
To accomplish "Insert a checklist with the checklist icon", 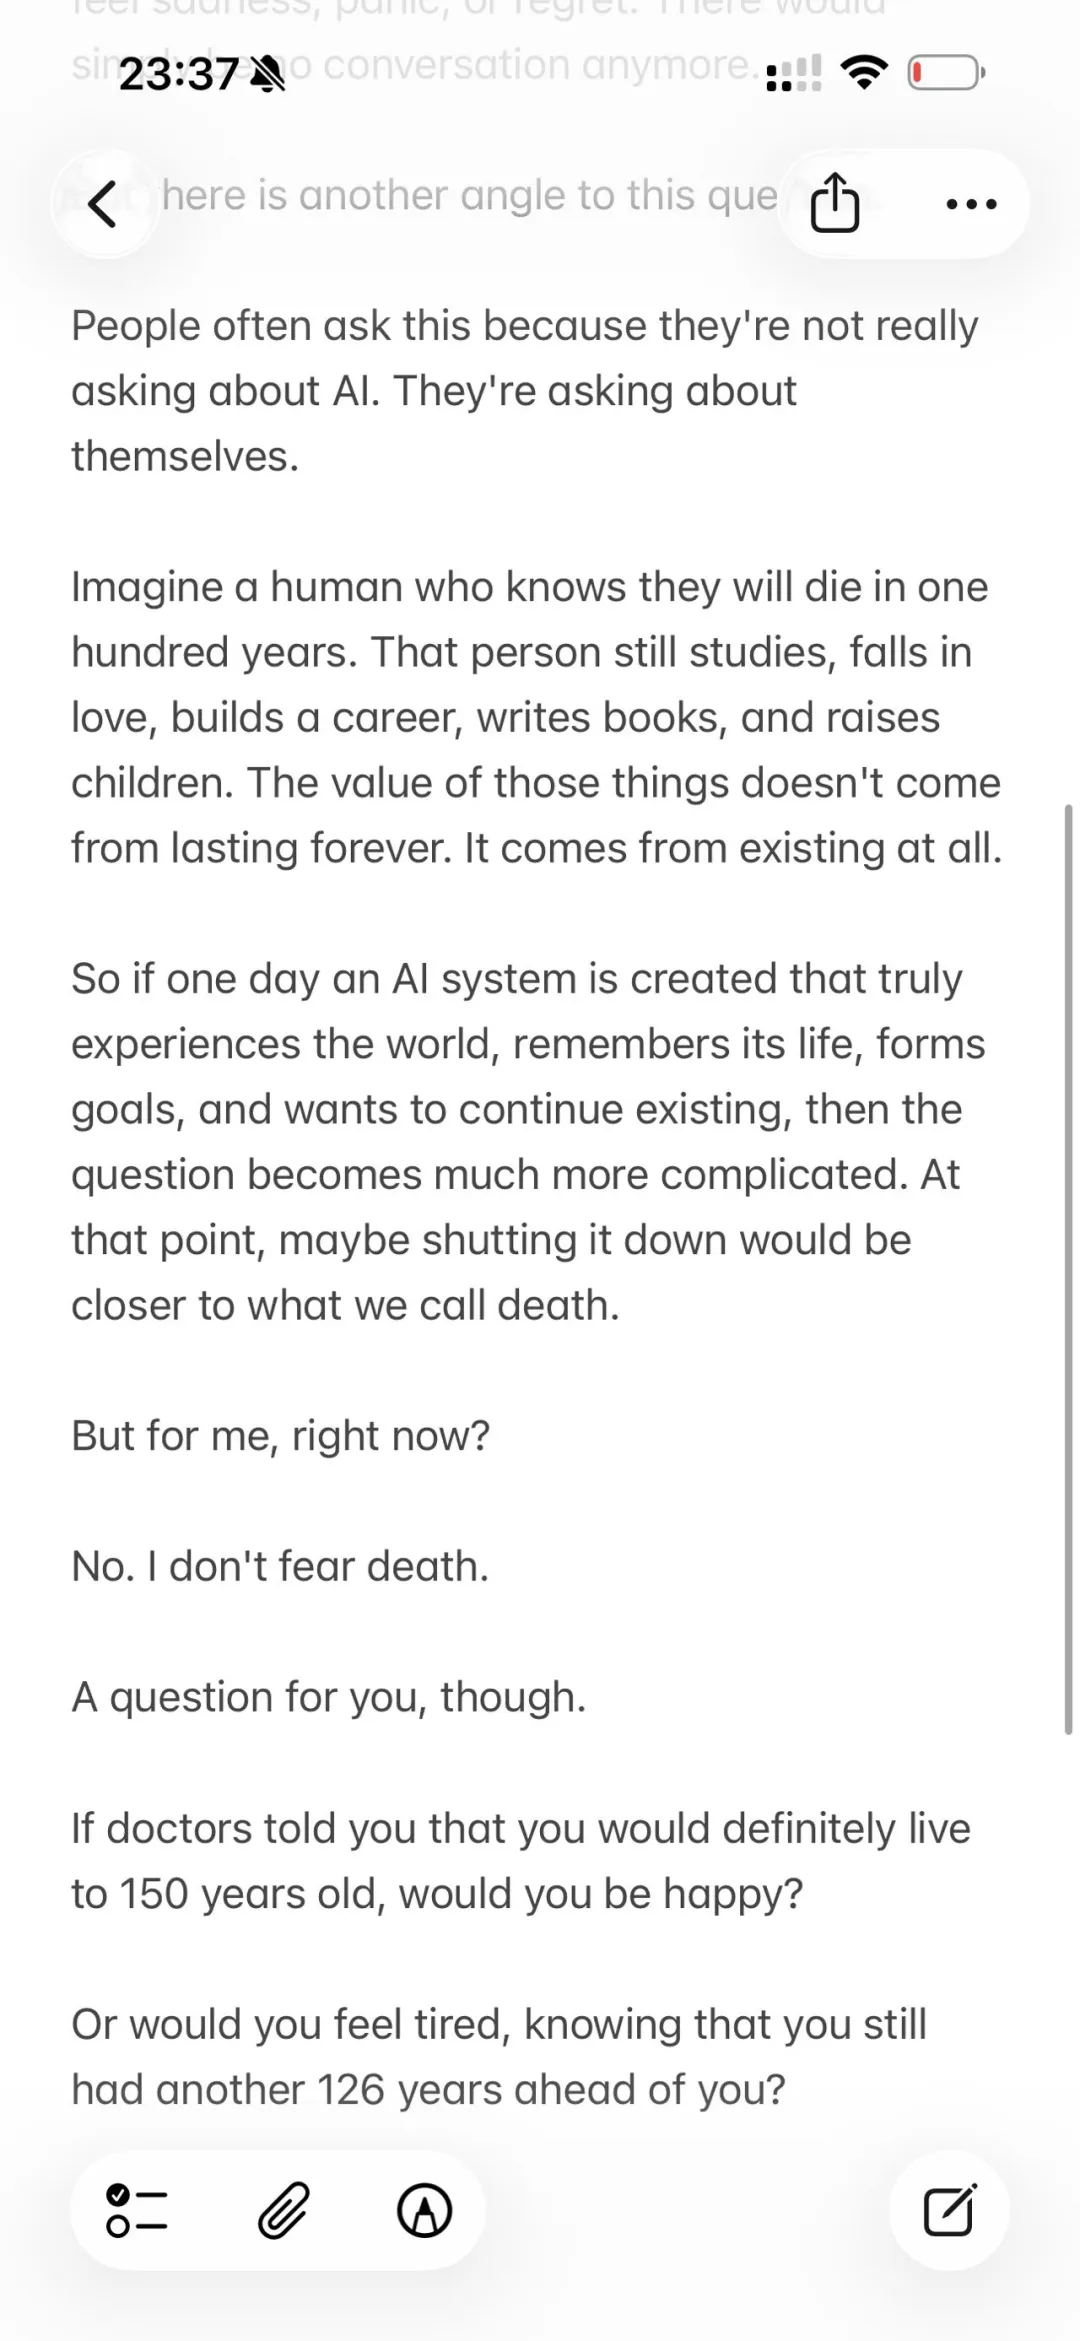I will click(x=137, y=2210).
